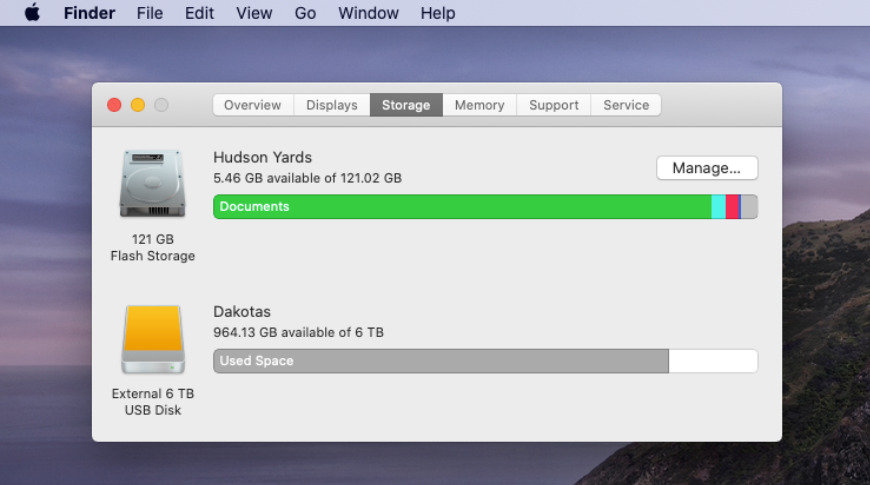Close the window with the red button
The height and width of the screenshot is (485, 870).
tap(114, 105)
